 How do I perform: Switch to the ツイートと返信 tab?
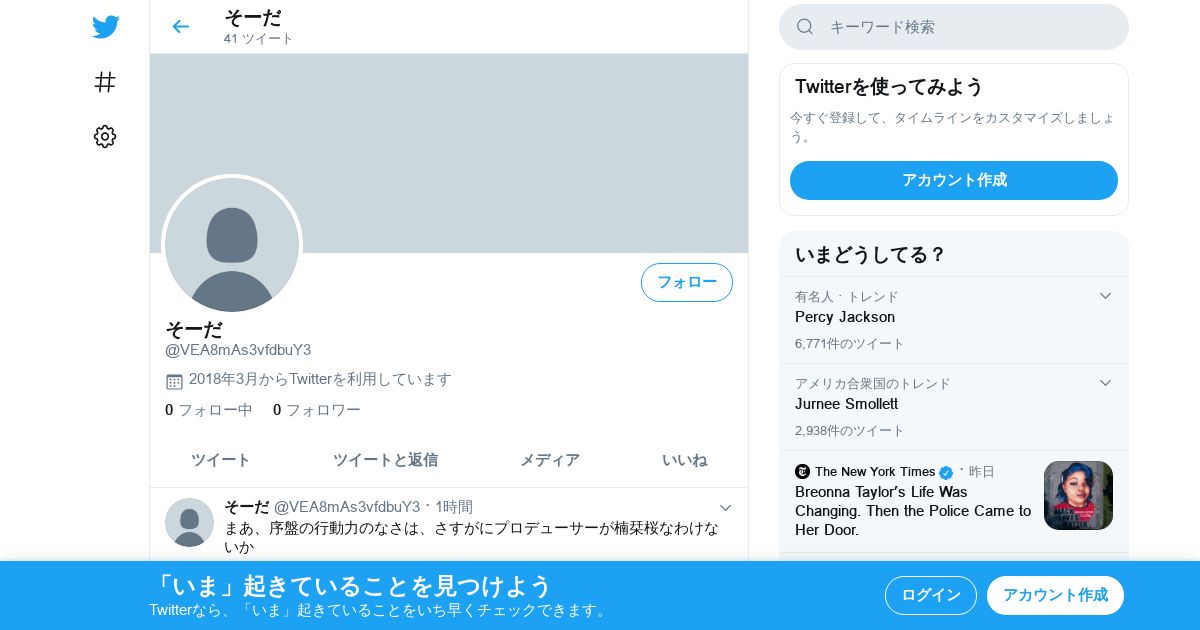tap(385, 460)
